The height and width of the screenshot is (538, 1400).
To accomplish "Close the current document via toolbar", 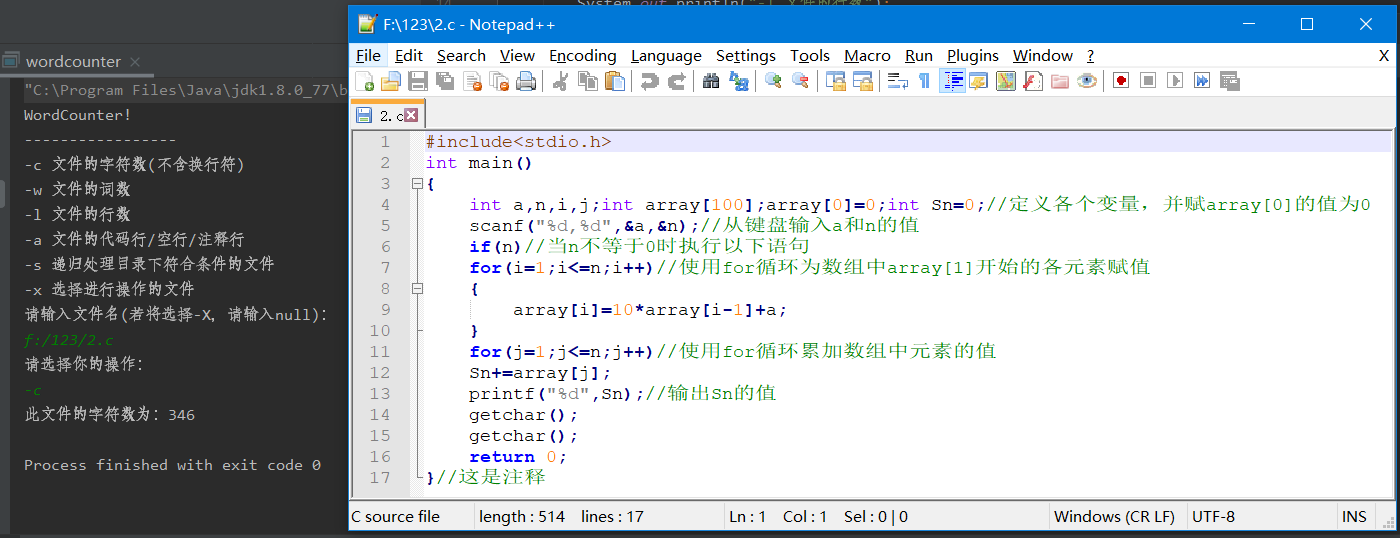I will [472, 81].
